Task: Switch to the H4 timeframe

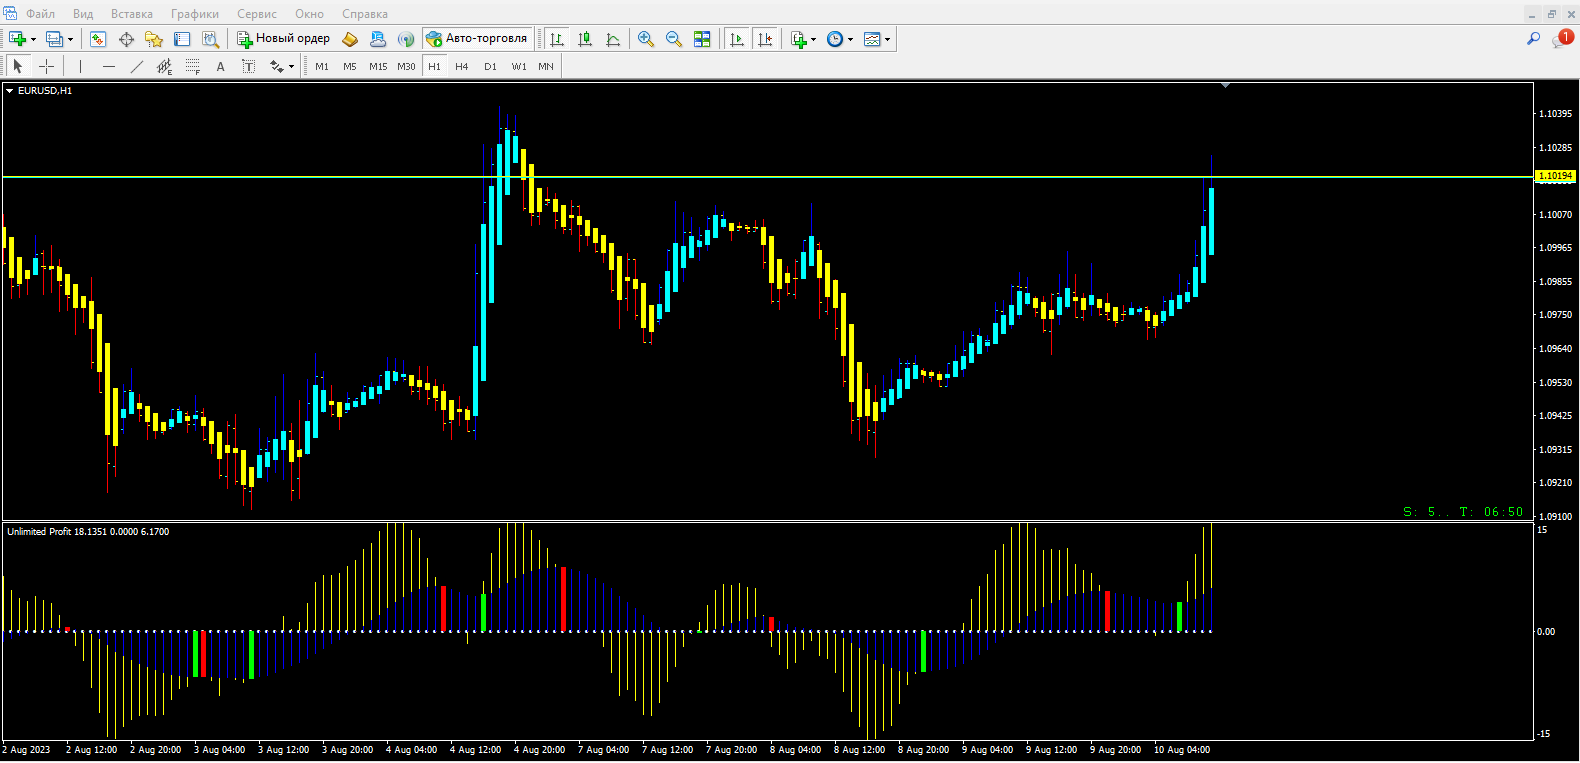Action: [x=461, y=66]
